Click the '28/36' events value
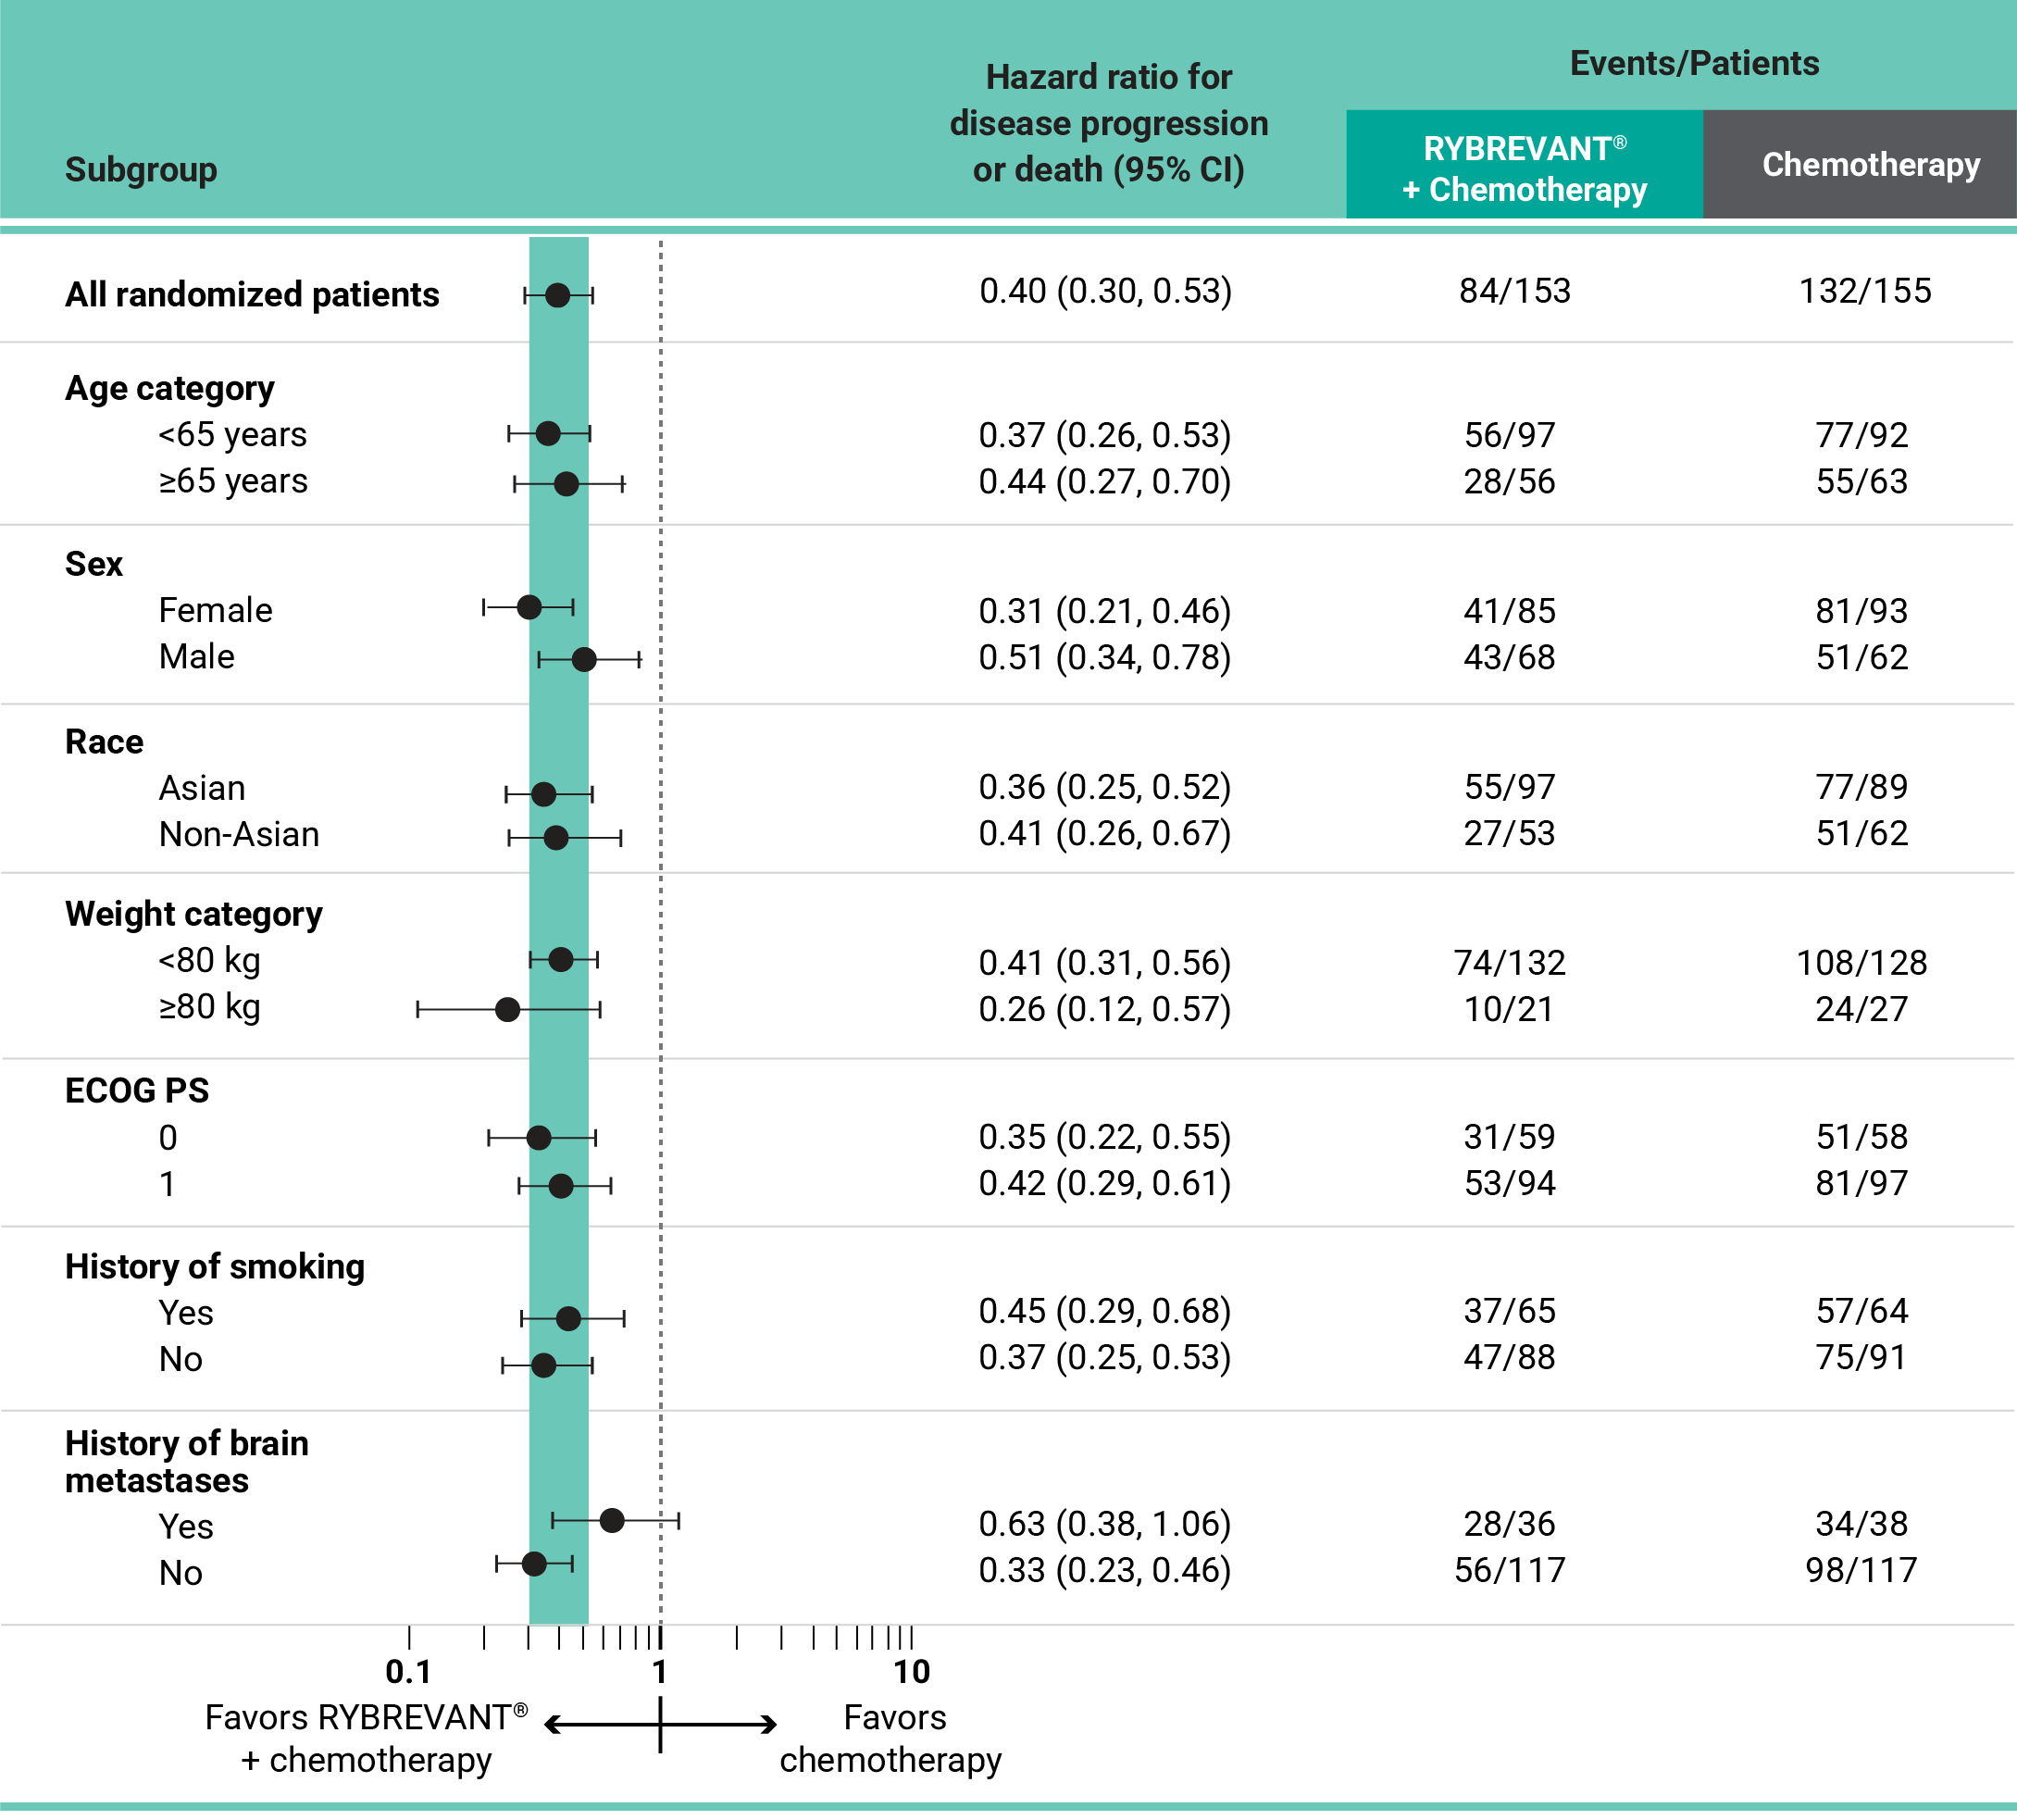2017x1820 pixels. coord(1510,1524)
